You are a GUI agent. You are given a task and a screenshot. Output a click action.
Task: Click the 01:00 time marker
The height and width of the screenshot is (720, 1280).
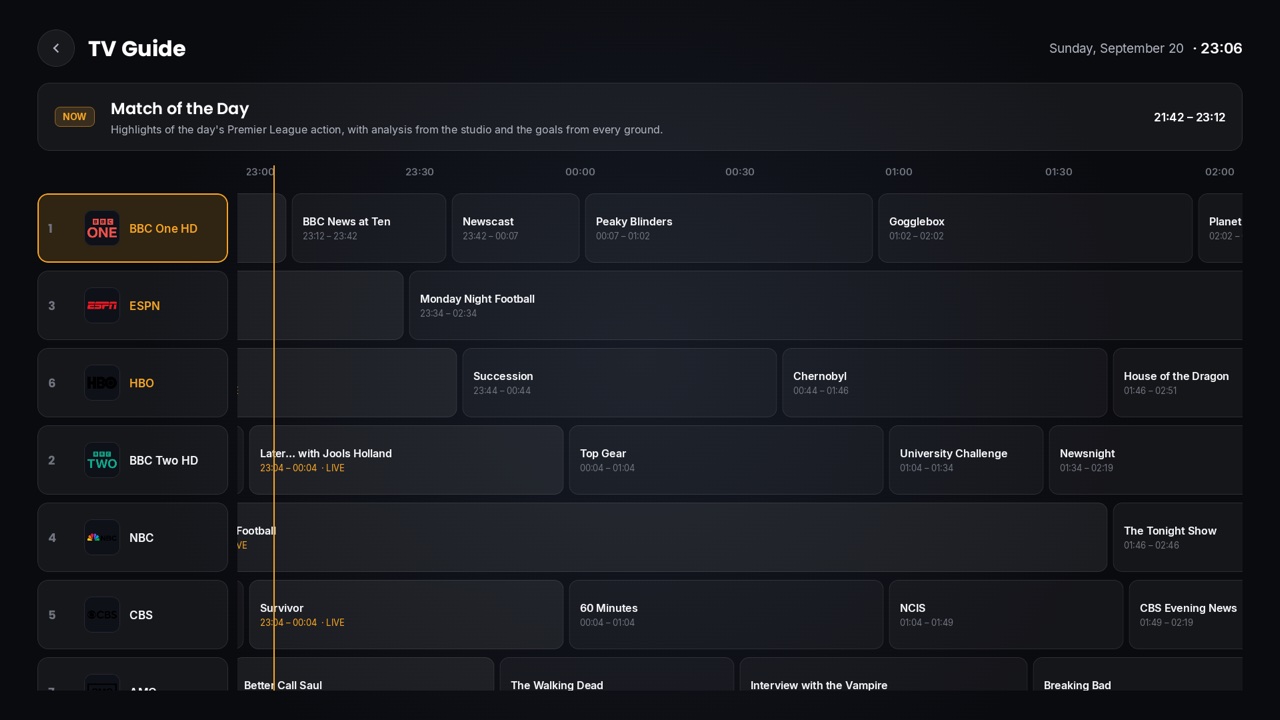[899, 172]
